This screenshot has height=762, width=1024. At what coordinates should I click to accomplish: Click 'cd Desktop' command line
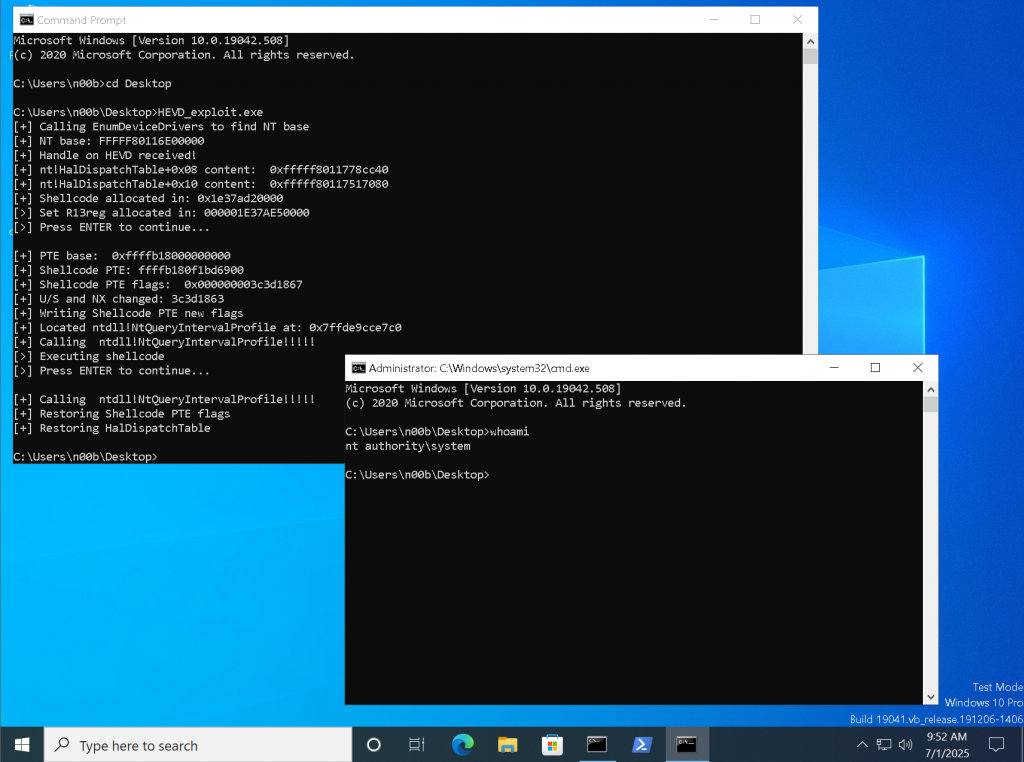92,84
